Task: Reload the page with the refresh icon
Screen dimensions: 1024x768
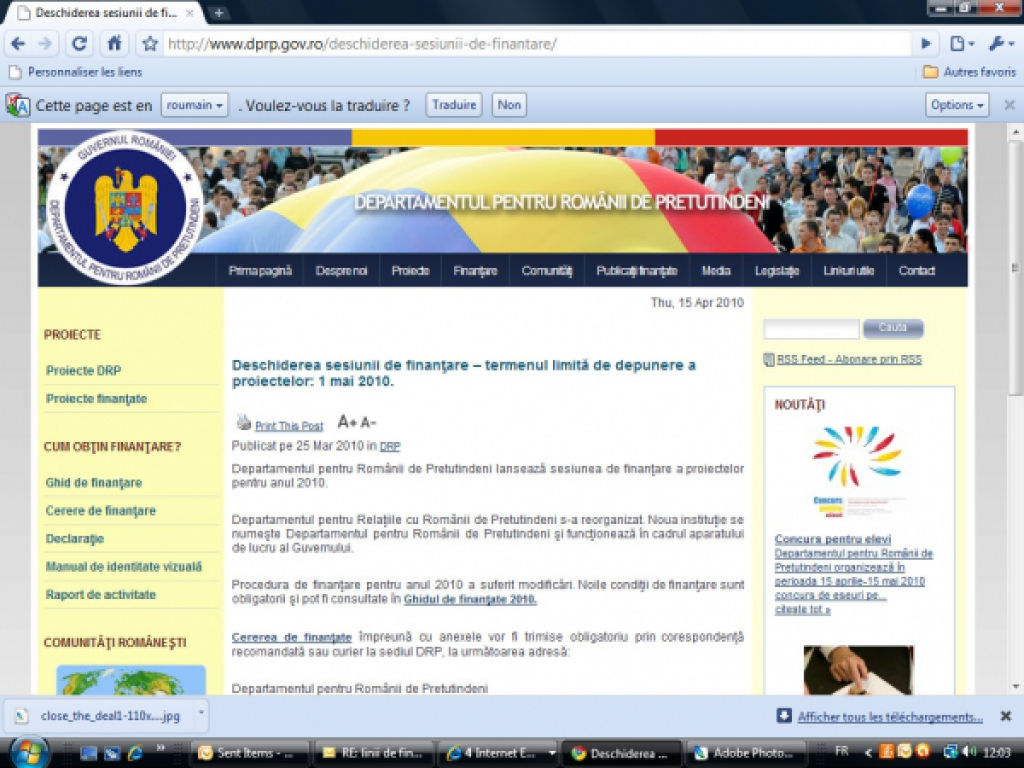Action: pos(80,44)
